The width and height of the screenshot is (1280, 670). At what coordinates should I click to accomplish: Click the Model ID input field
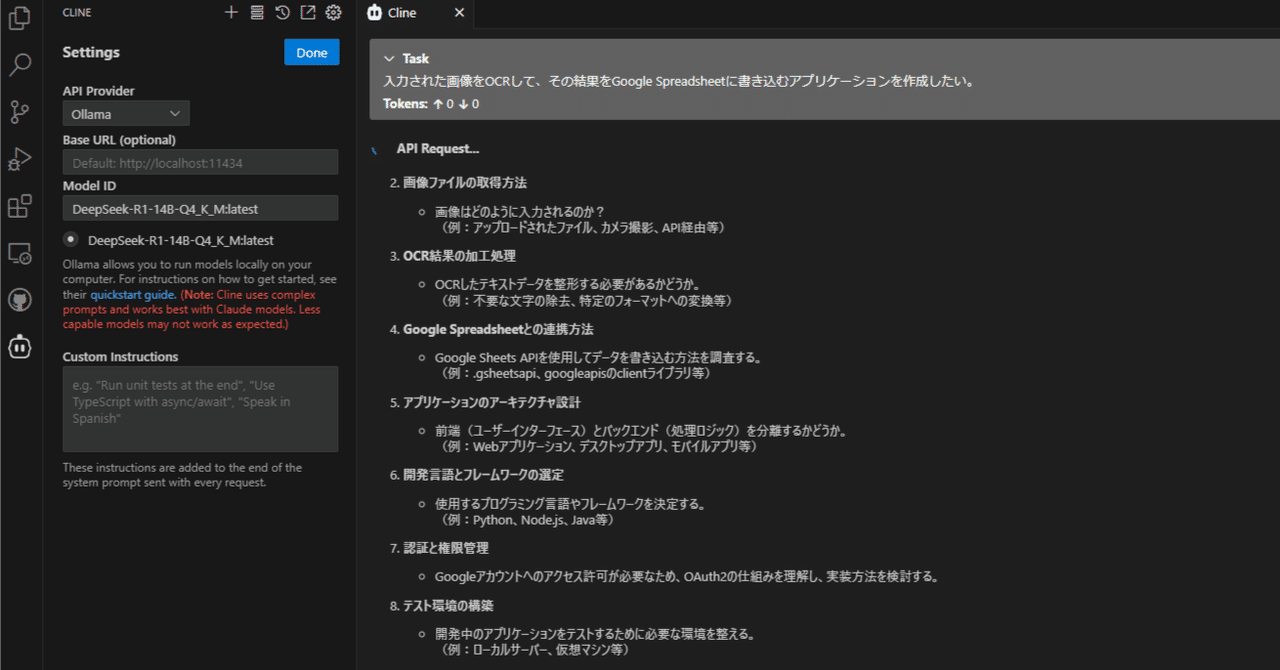[x=200, y=208]
